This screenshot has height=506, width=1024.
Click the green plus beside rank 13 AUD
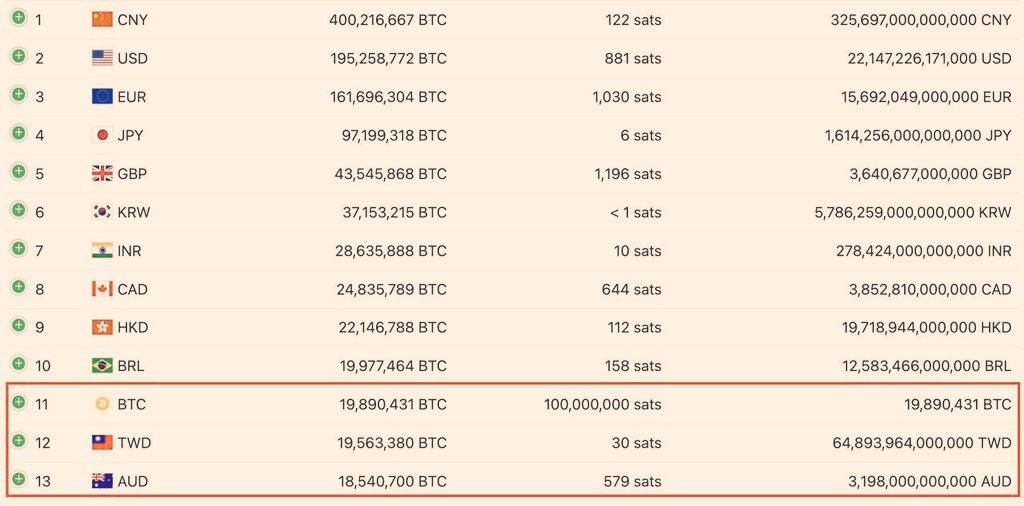point(19,479)
